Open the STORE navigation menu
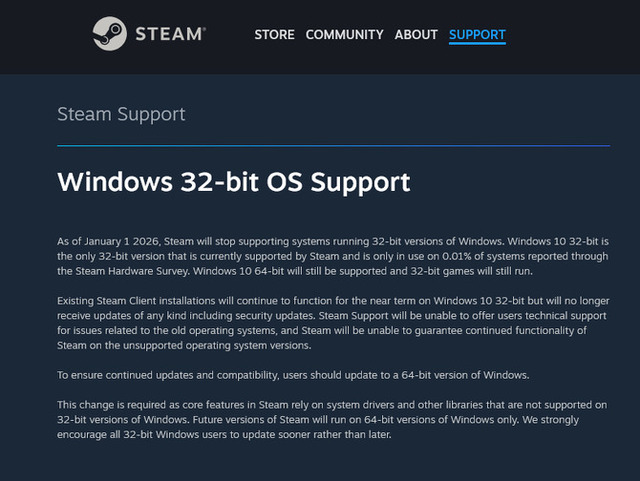 274,35
